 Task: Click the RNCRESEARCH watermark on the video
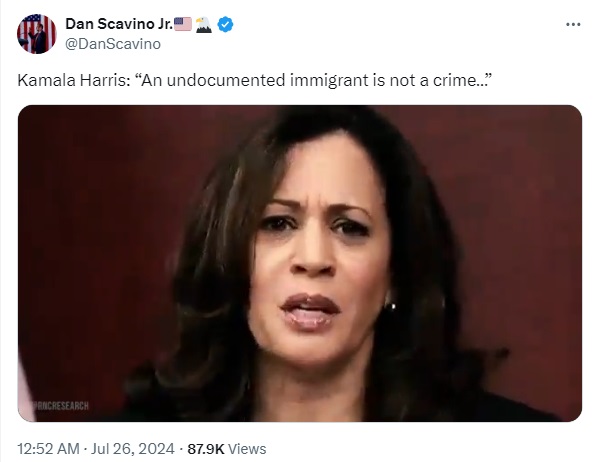(x=61, y=405)
